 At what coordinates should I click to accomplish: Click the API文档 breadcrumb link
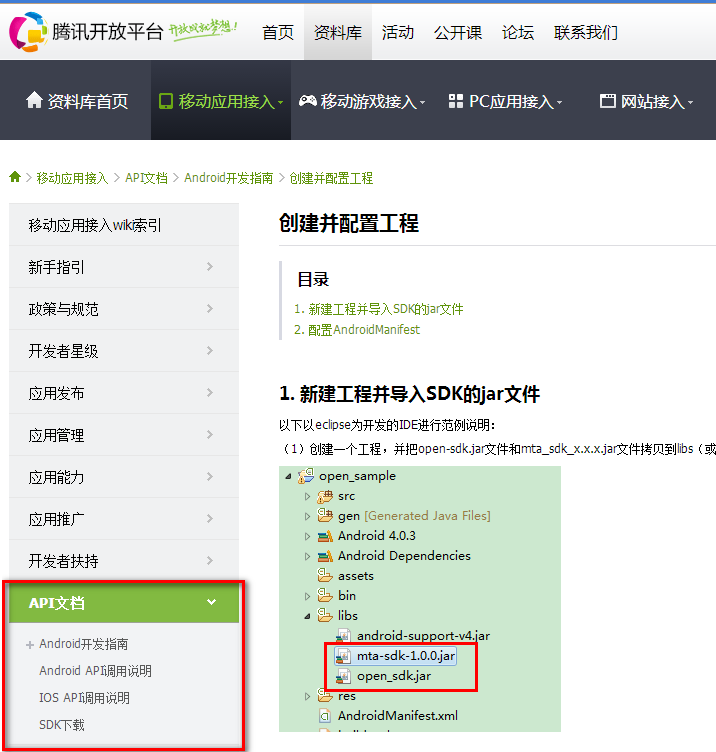(146, 178)
